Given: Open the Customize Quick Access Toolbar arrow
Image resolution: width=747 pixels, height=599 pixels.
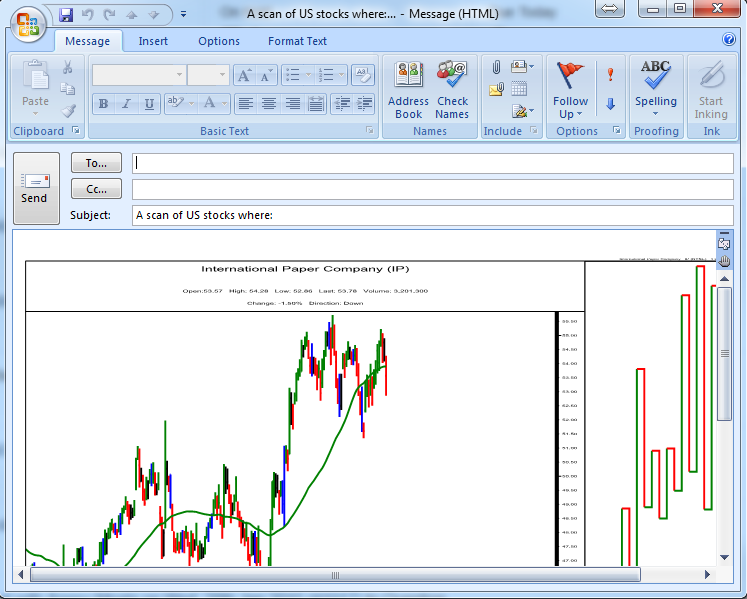Looking at the screenshot, I should [183, 15].
